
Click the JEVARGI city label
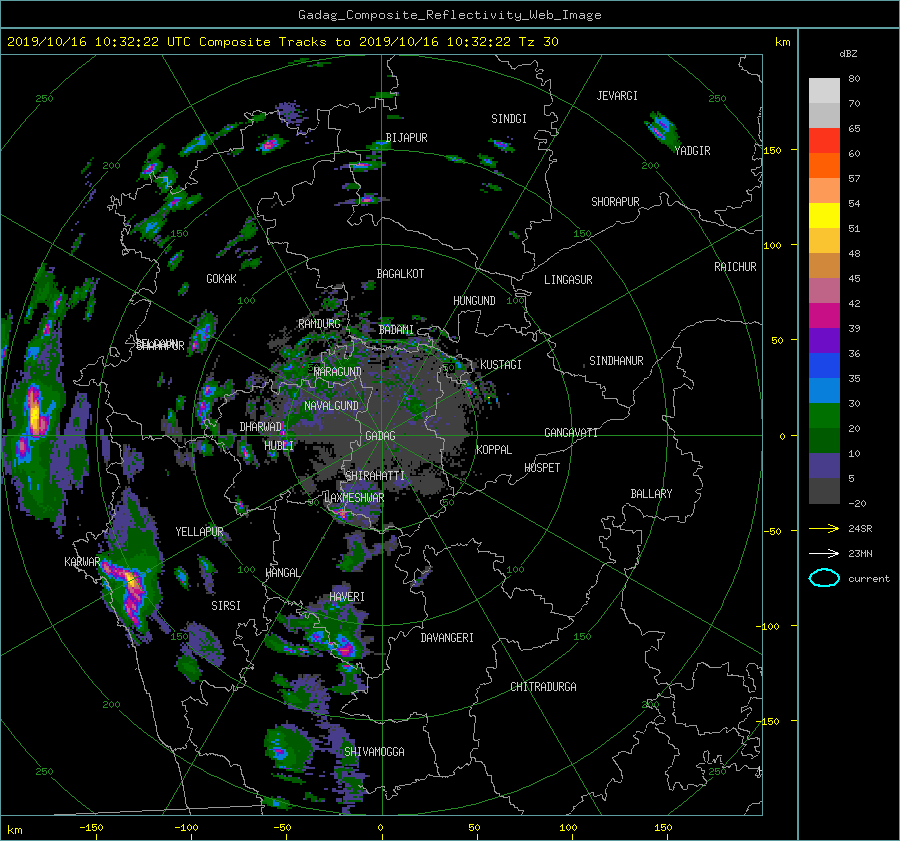tap(617, 96)
